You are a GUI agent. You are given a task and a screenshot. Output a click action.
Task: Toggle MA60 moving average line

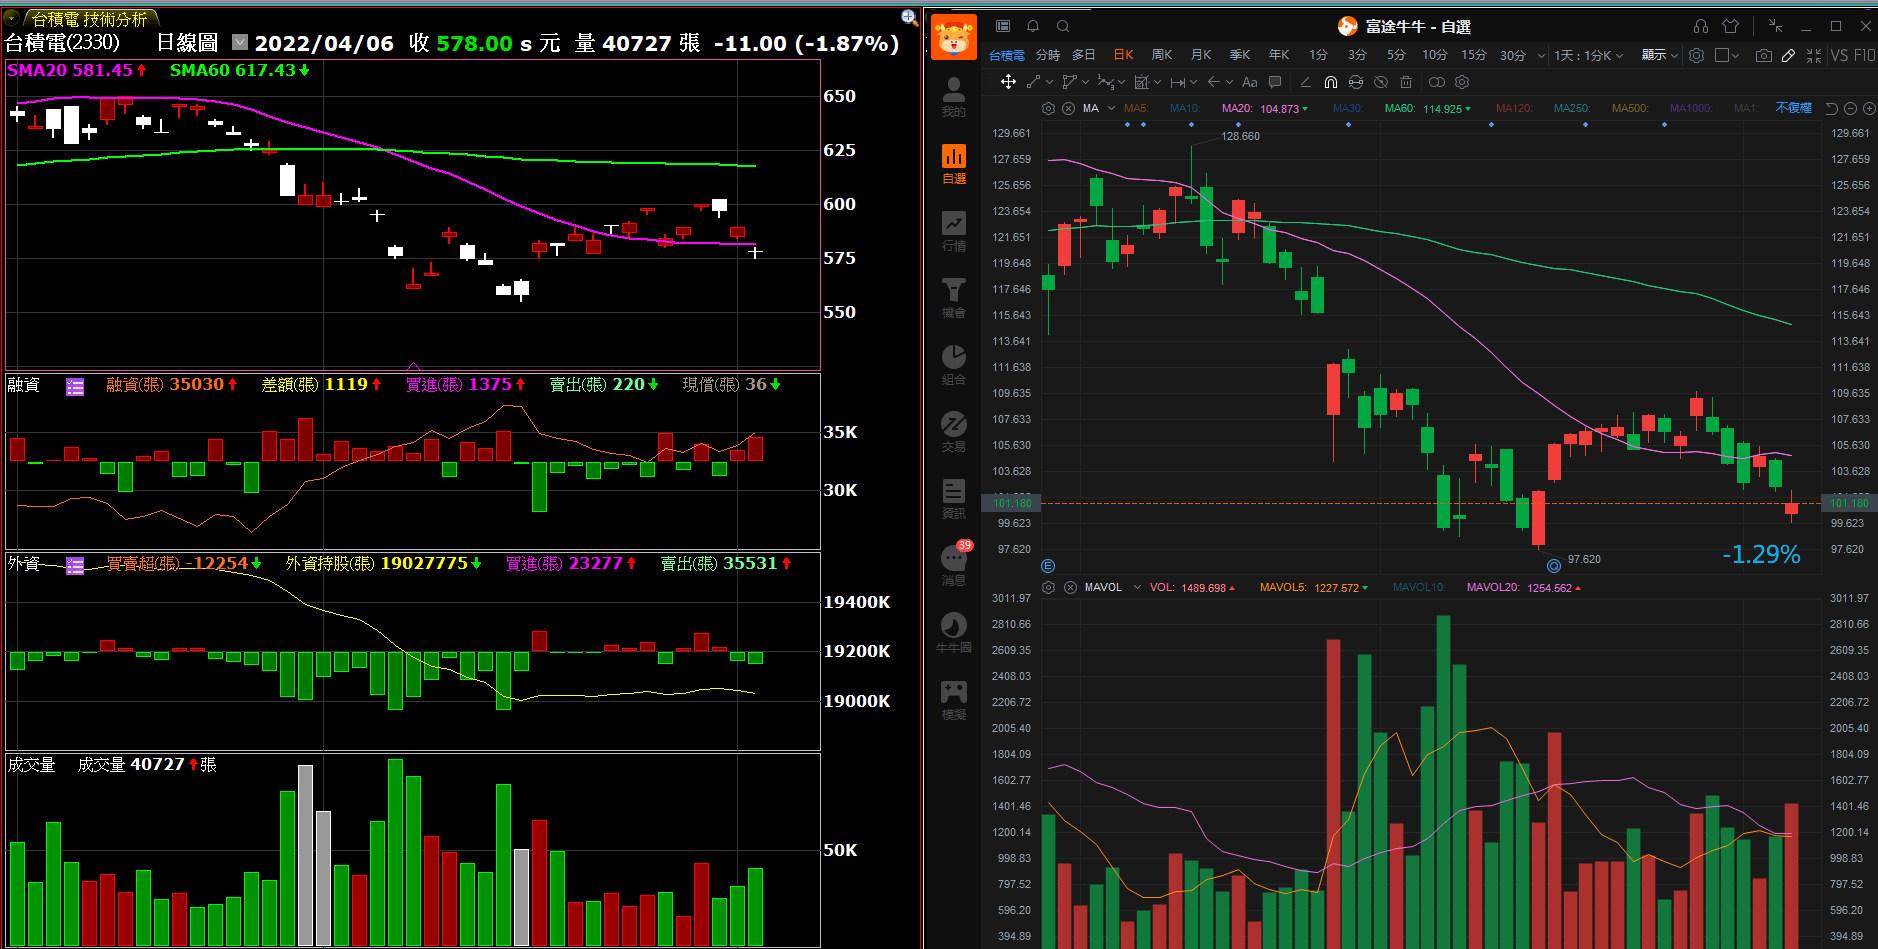[x=1400, y=108]
